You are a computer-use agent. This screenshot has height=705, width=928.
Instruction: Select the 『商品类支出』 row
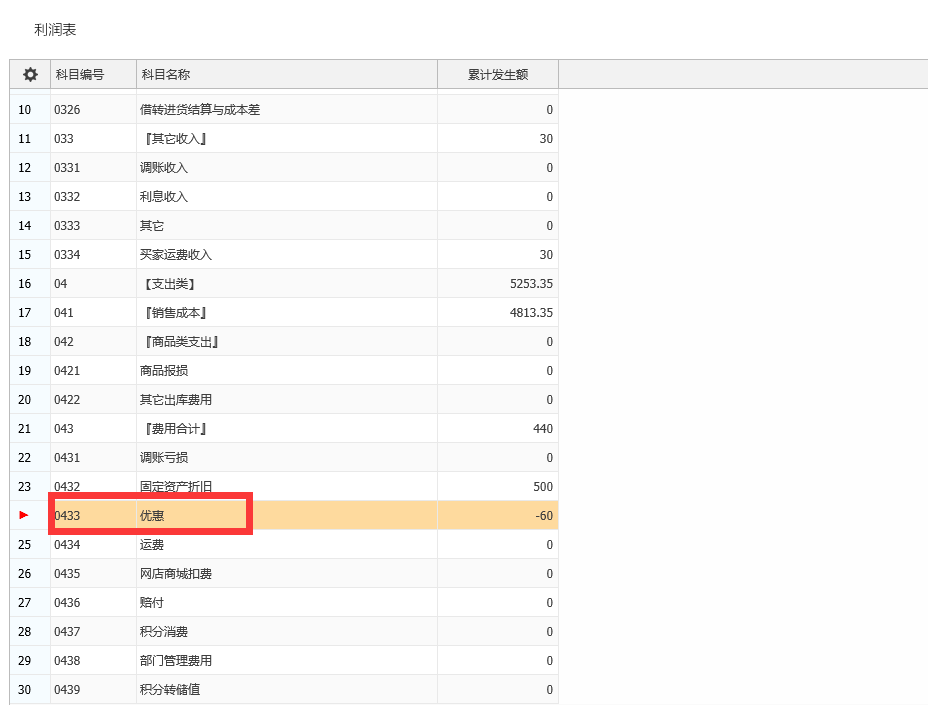click(x=284, y=342)
